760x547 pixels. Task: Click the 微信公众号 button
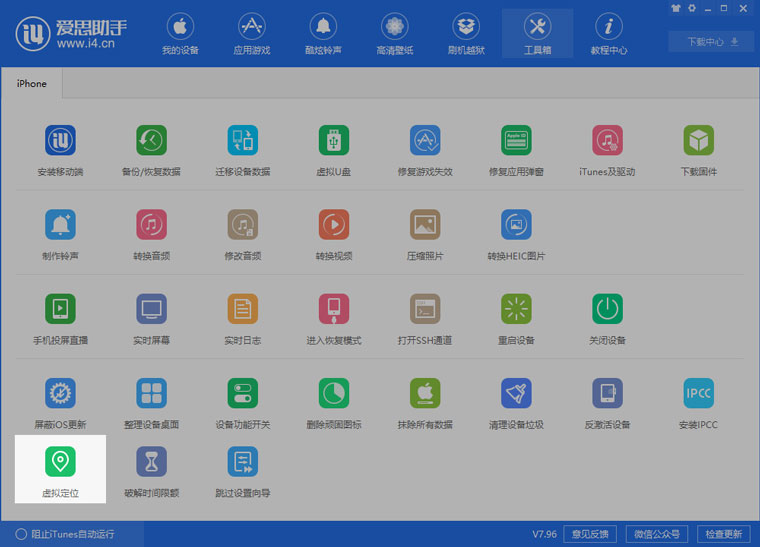[657, 534]
